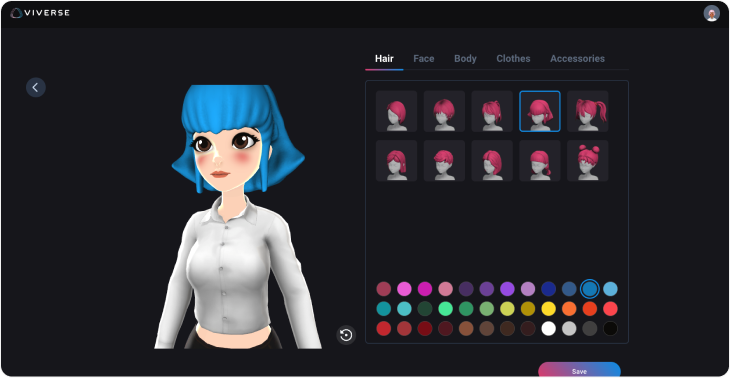Open the user profile avatar
This screenshot has width=730, height=378.
pos(711,14)
